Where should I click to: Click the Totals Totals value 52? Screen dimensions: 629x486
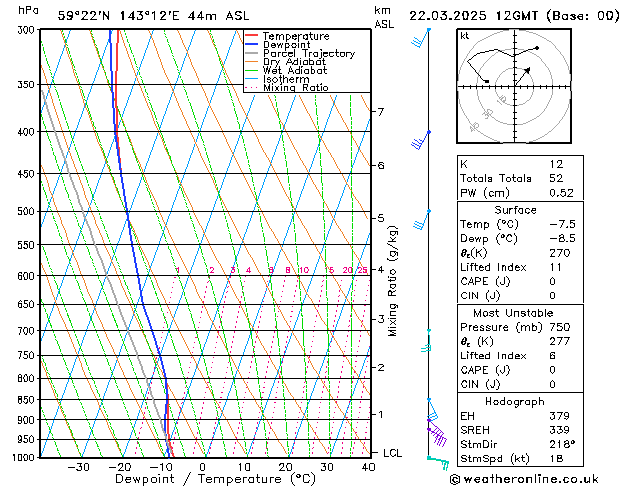click(556, 178)
